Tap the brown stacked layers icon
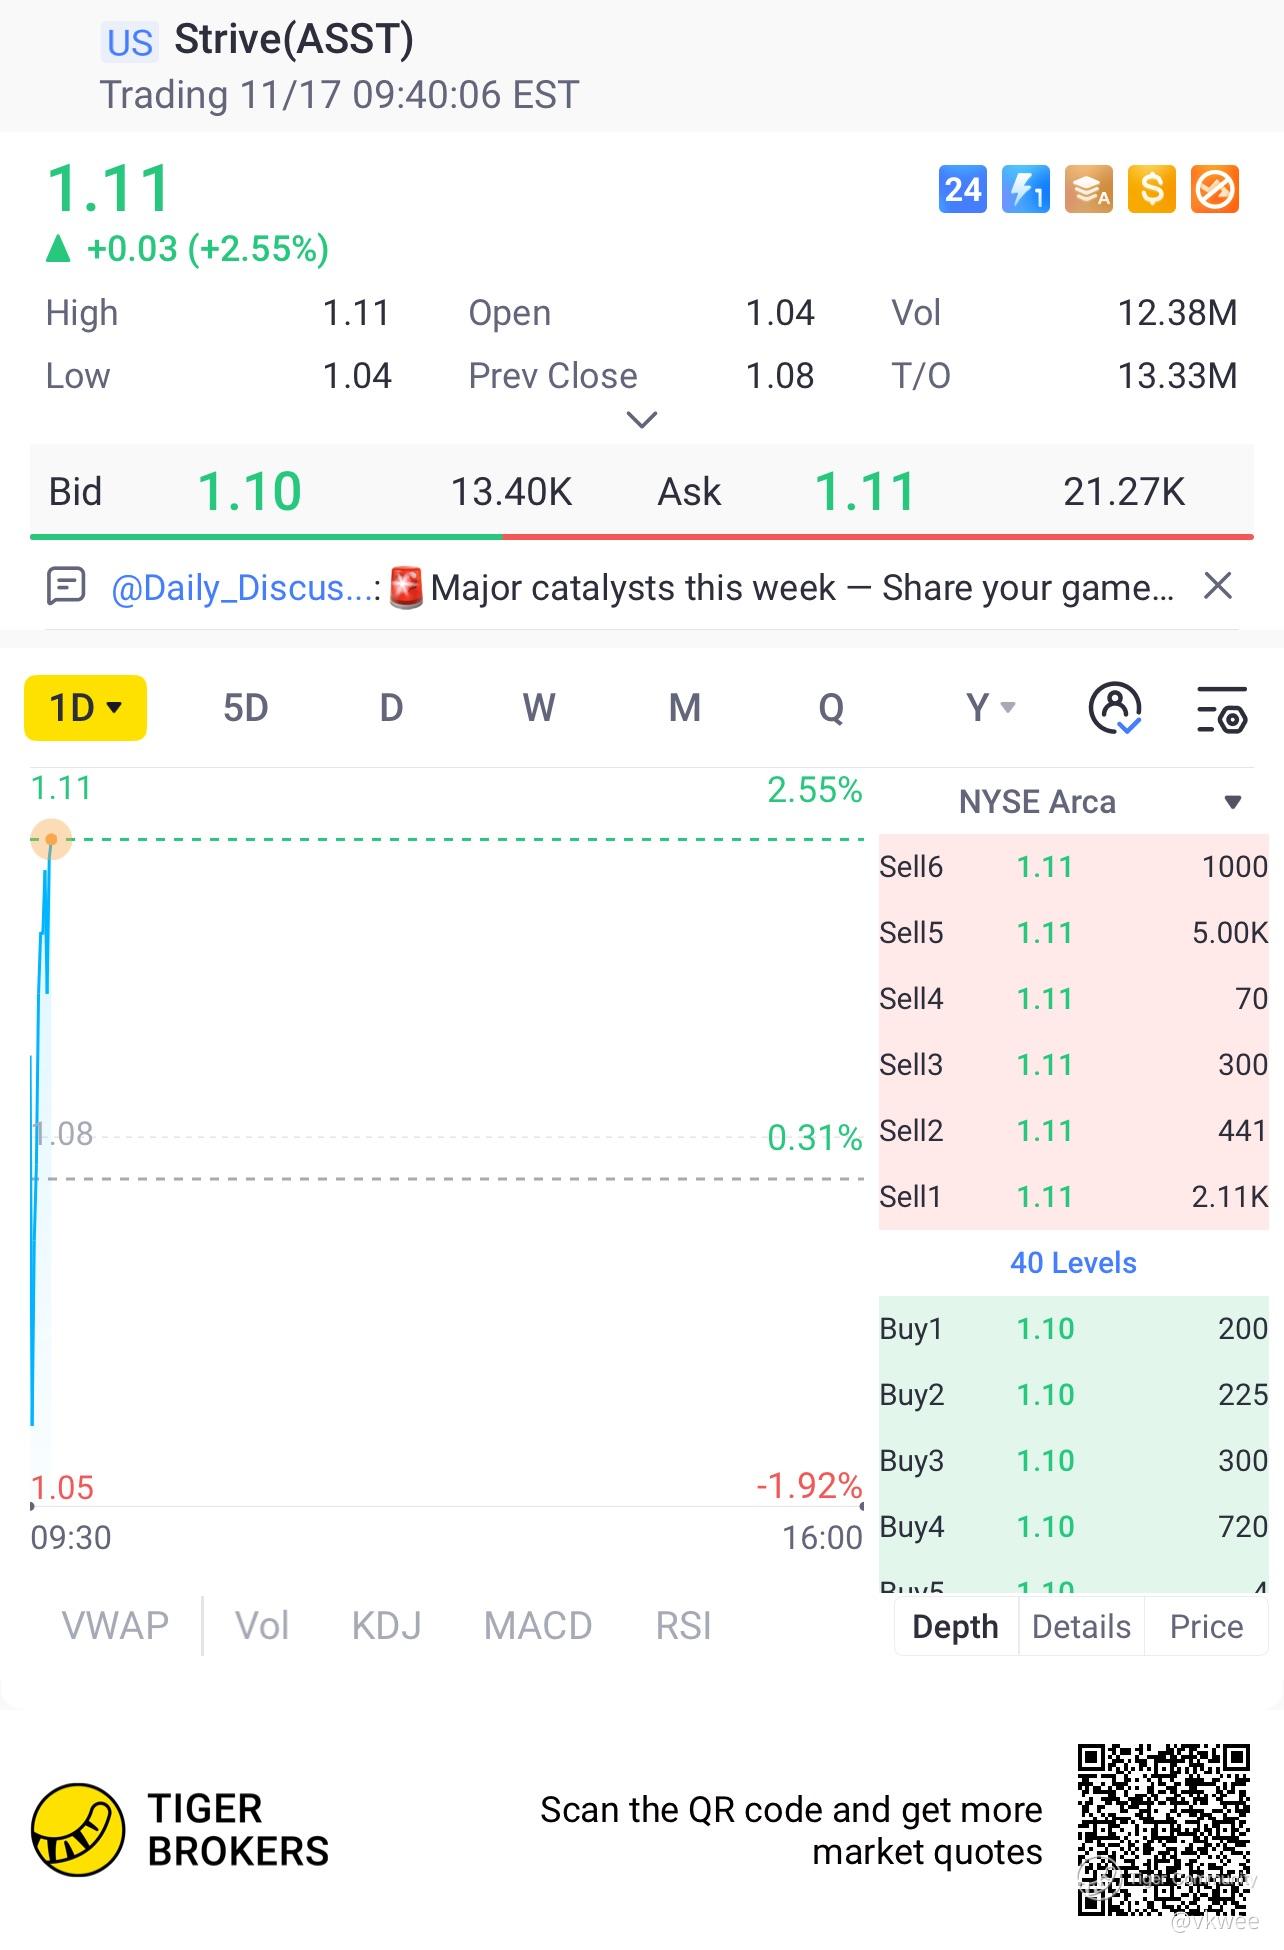Viewport: 1284px width, 1950px height. pos(1088,189)
